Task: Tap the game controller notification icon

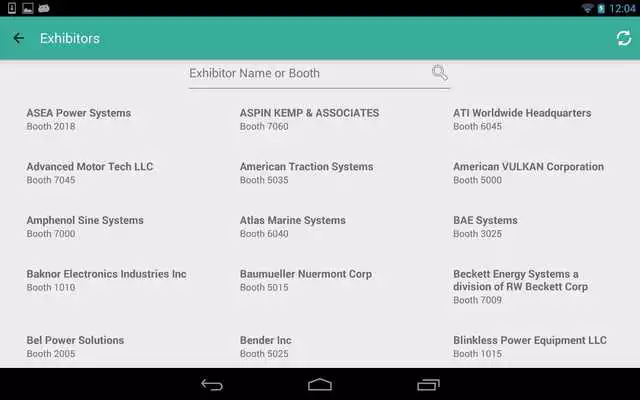Action: 44,8
